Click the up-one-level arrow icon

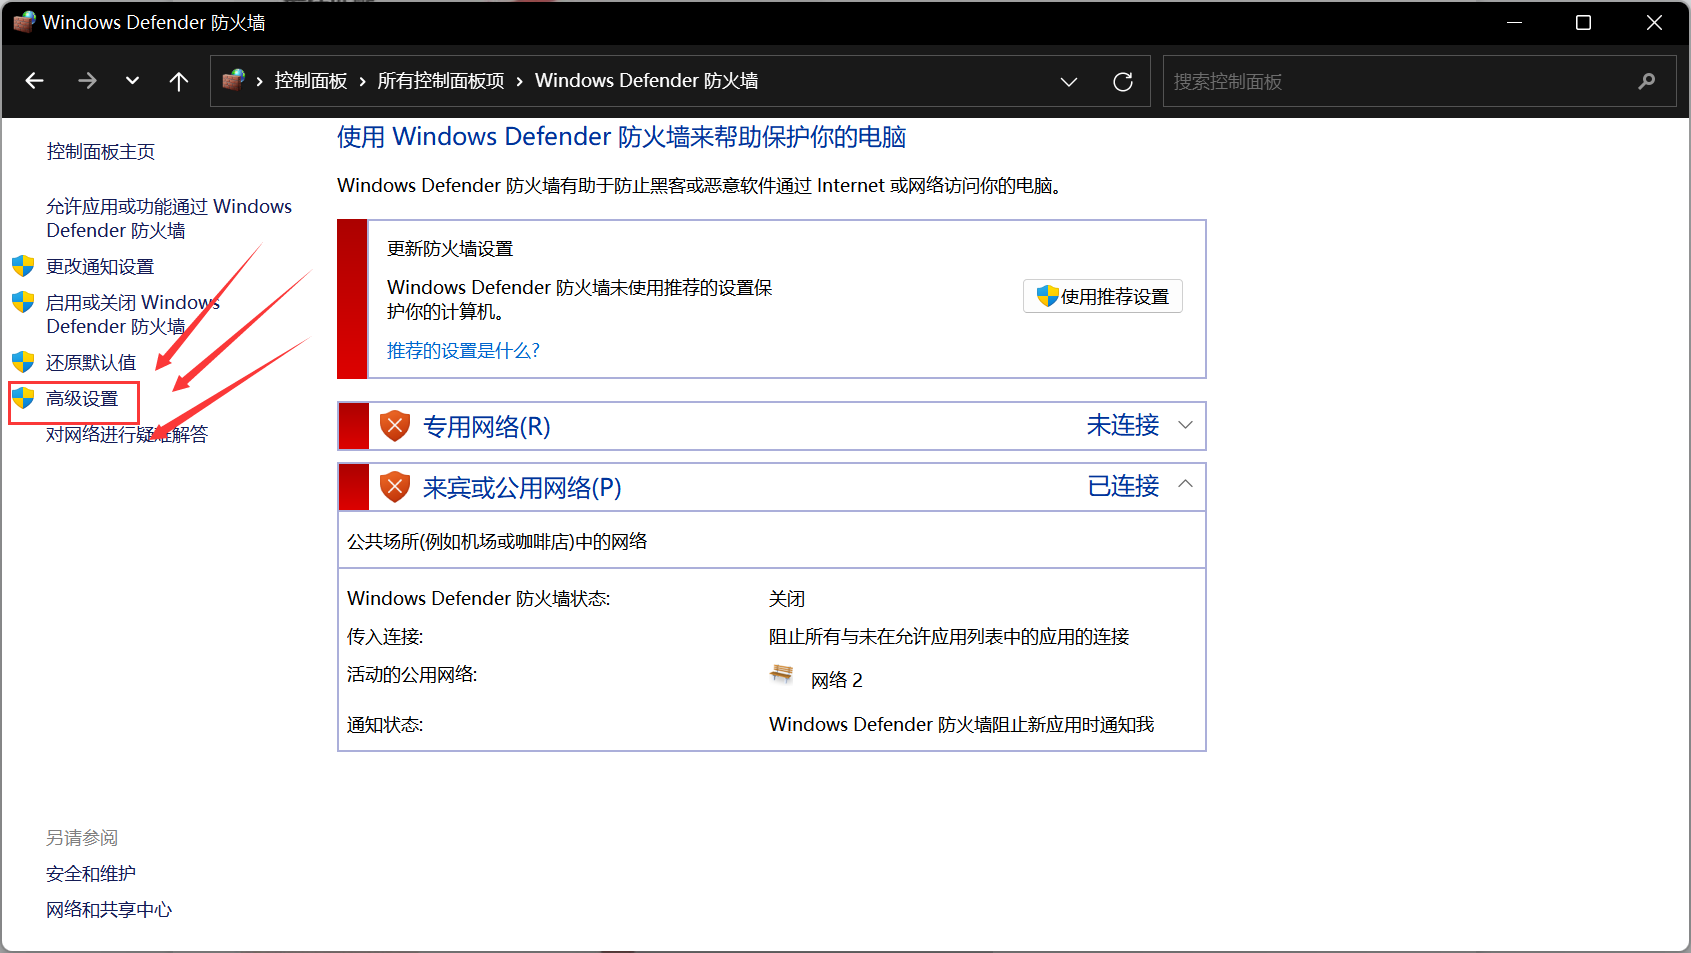[179, 81]
